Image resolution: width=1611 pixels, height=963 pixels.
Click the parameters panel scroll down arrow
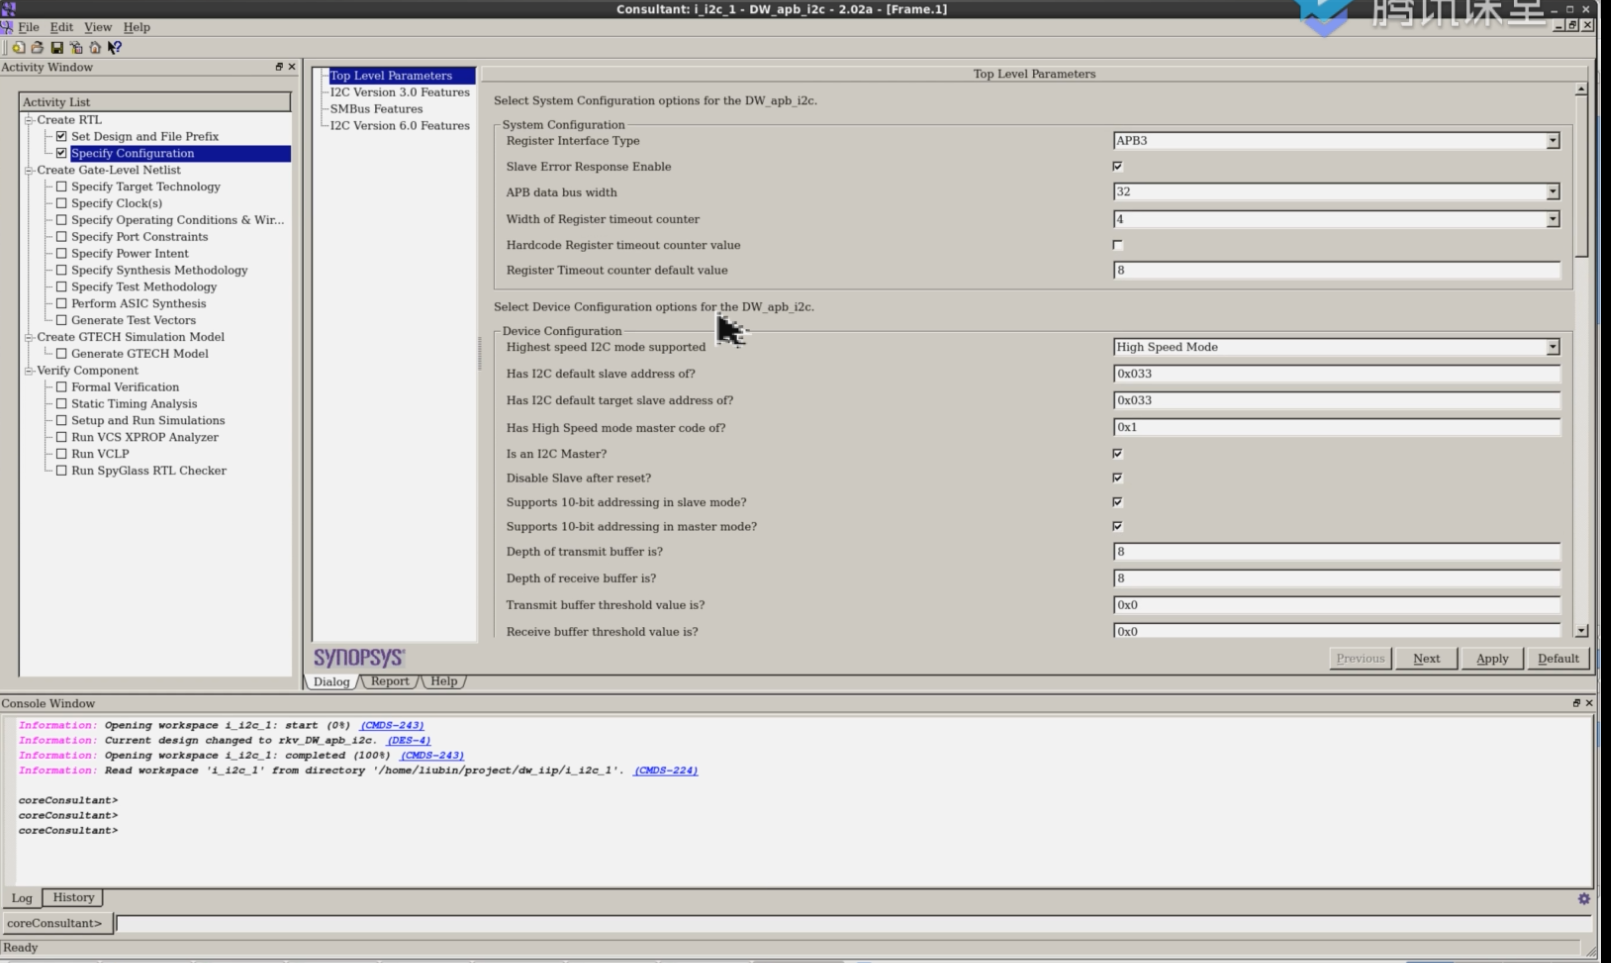click(x=1581, y=631)
